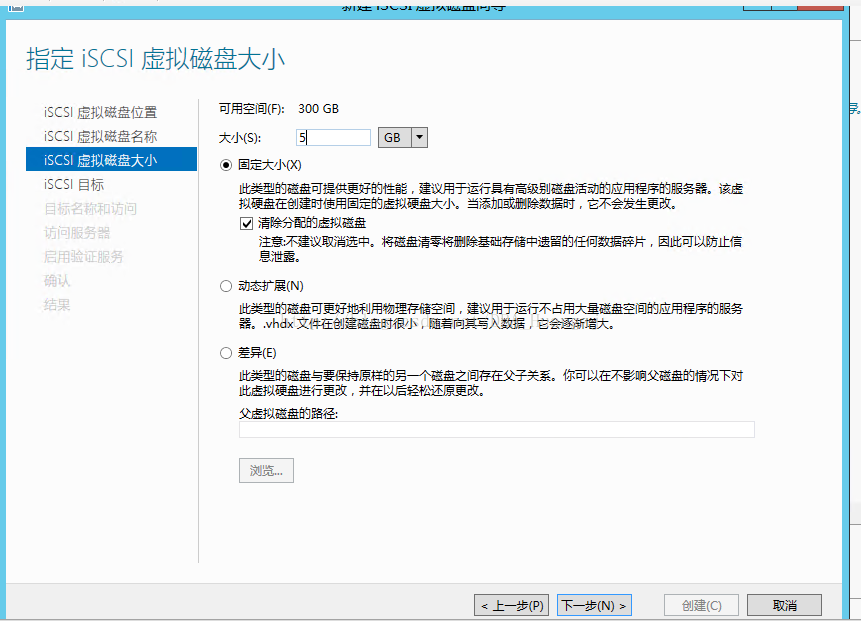
Task: Click the 可用空间(F) label
Action: point(251,109)
